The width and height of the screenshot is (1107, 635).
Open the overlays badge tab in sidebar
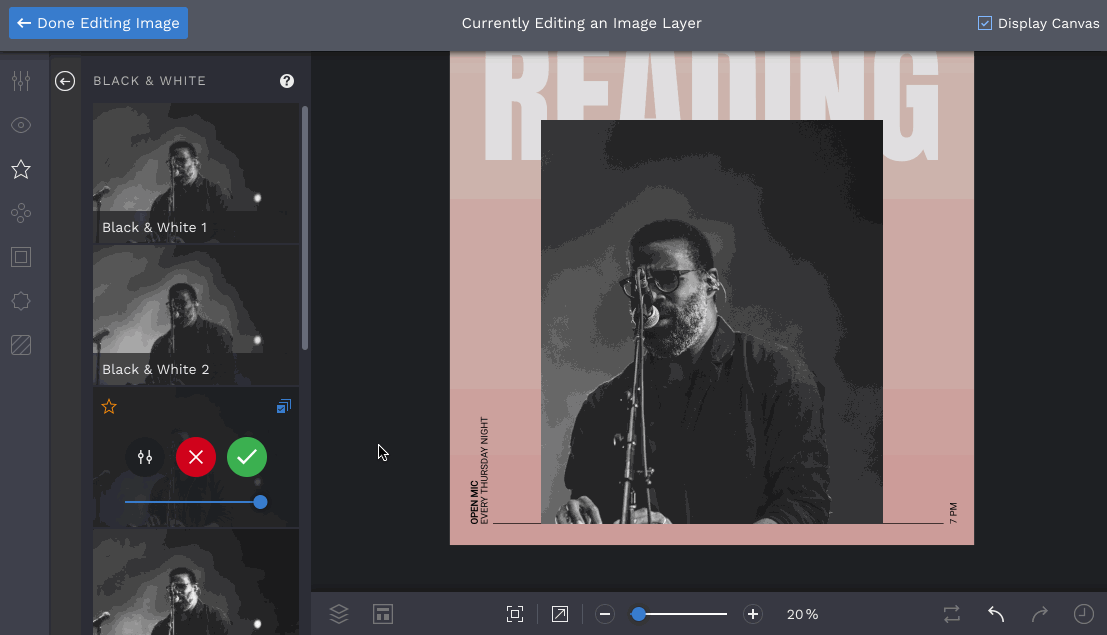(x=21, y=301)
